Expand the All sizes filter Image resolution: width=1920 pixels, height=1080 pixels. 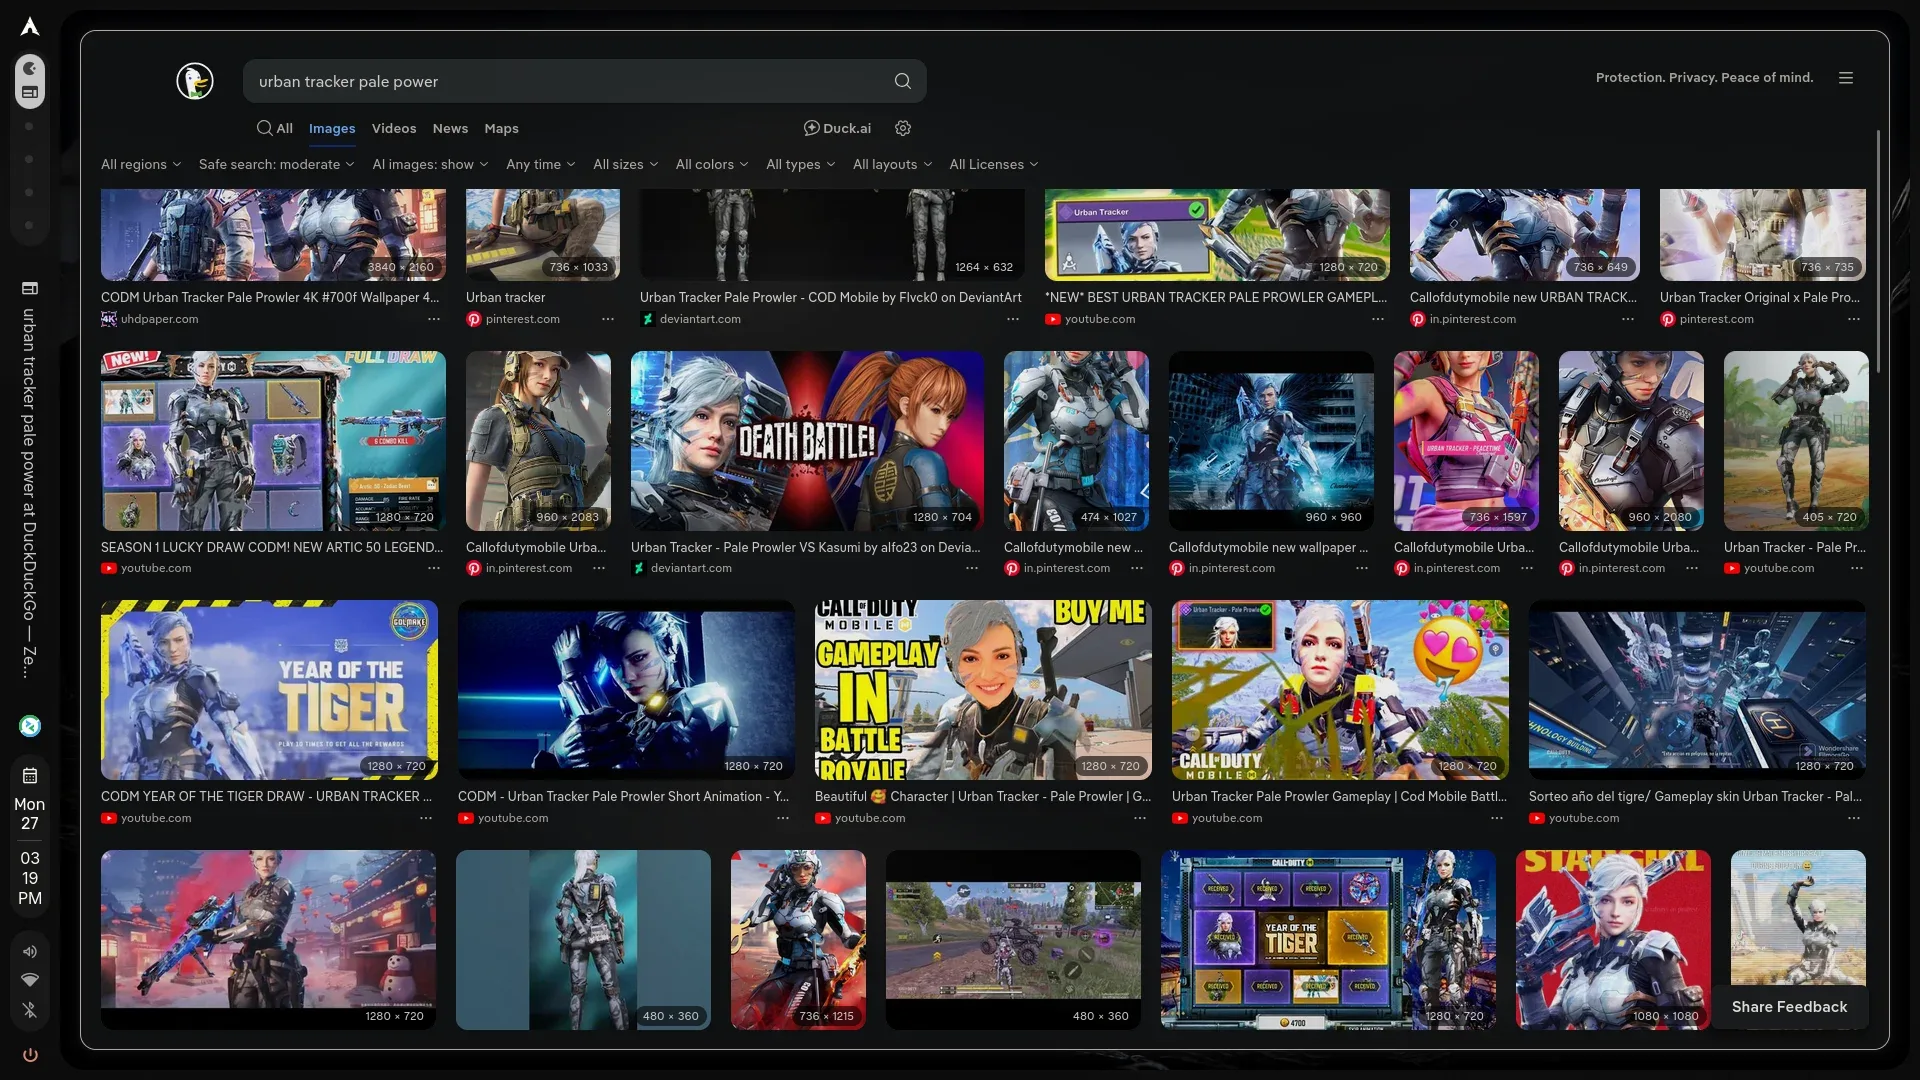tap(625, 164)
